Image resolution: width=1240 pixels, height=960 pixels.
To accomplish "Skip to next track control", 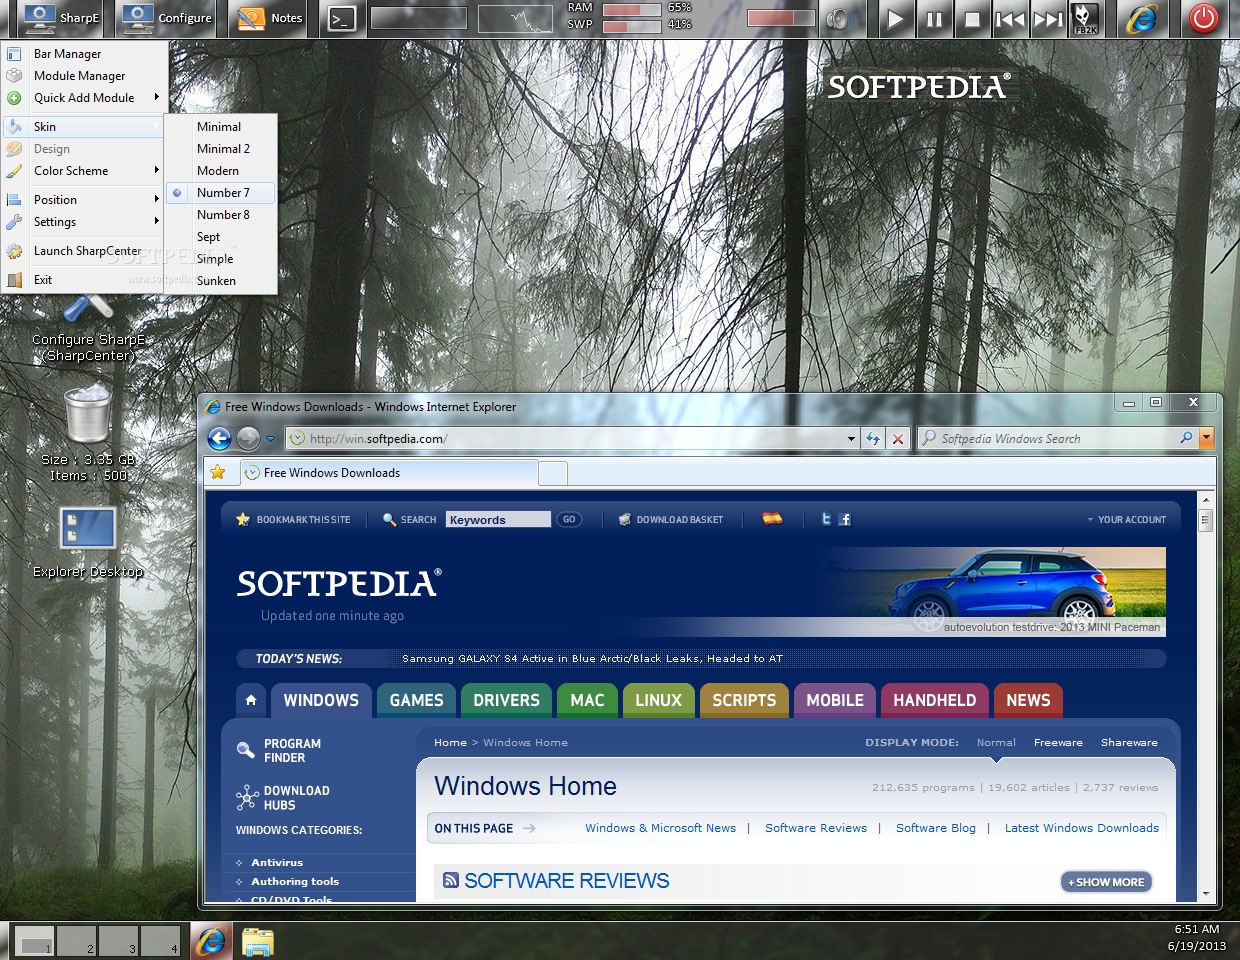I will click(x=1048, y=19).
